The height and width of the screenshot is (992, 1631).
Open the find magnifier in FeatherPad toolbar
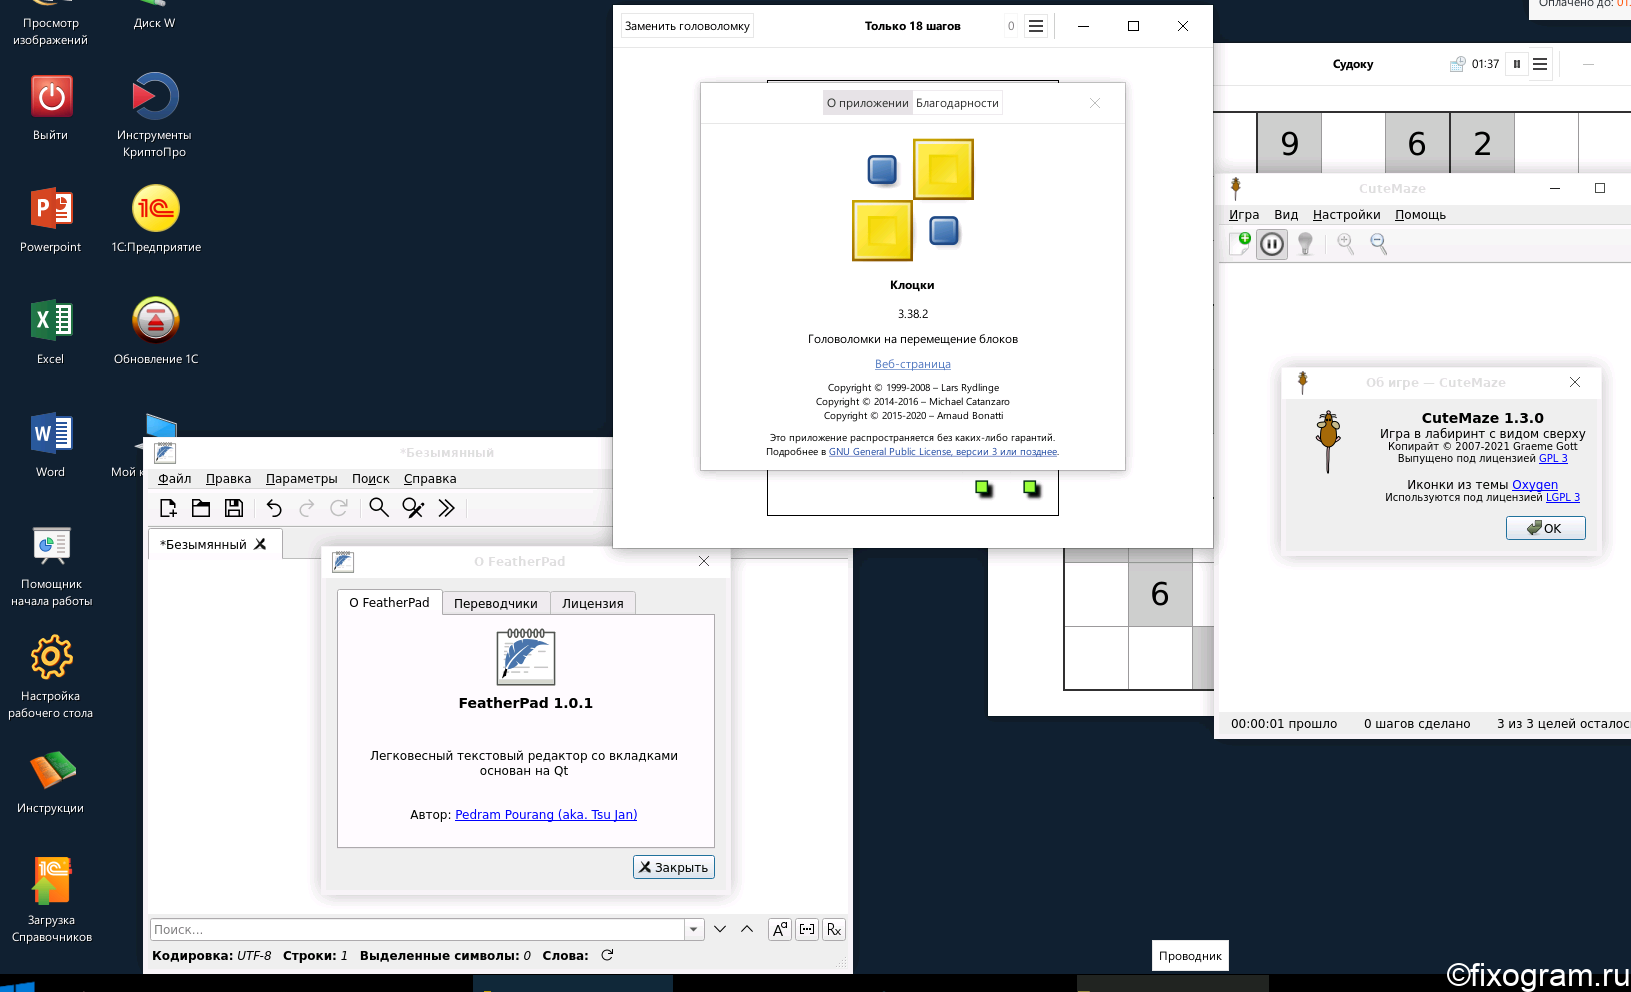[x=379, y=508]
